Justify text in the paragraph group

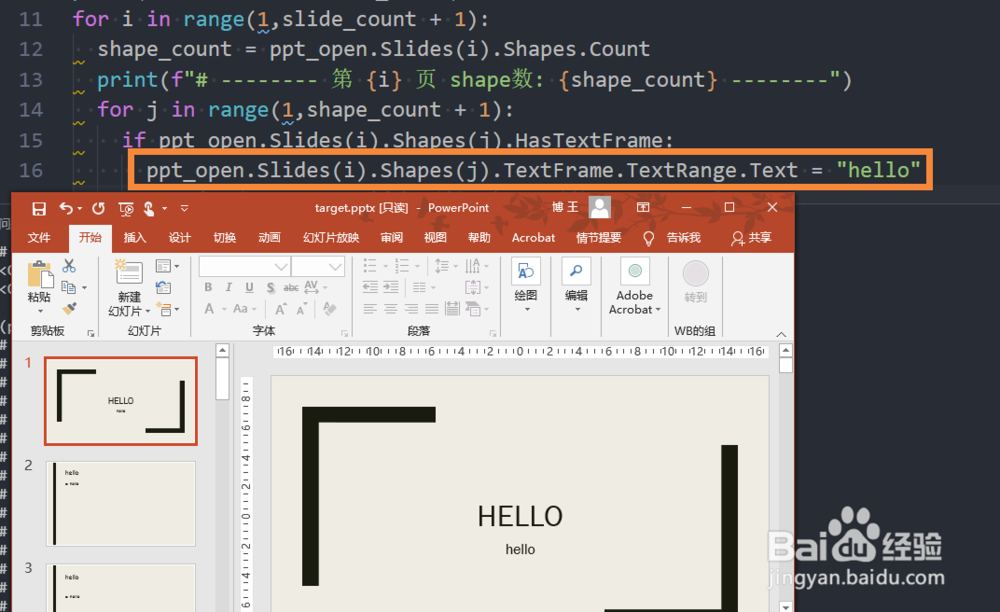(432, 309)
